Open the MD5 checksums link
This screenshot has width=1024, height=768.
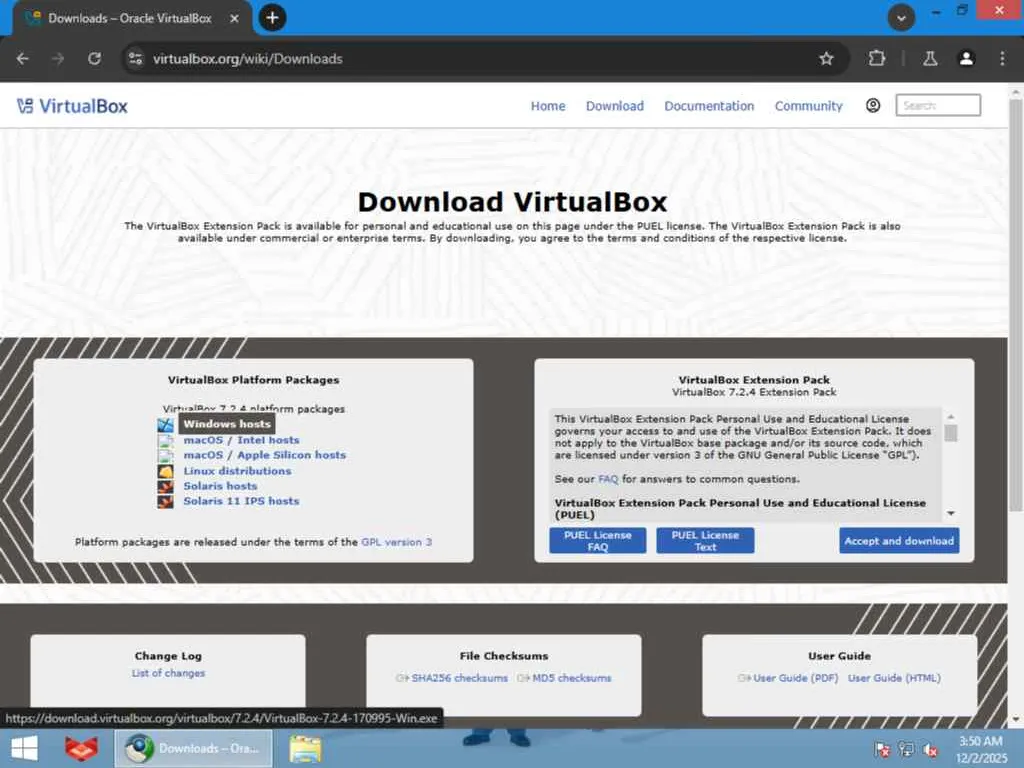[571, 679]
